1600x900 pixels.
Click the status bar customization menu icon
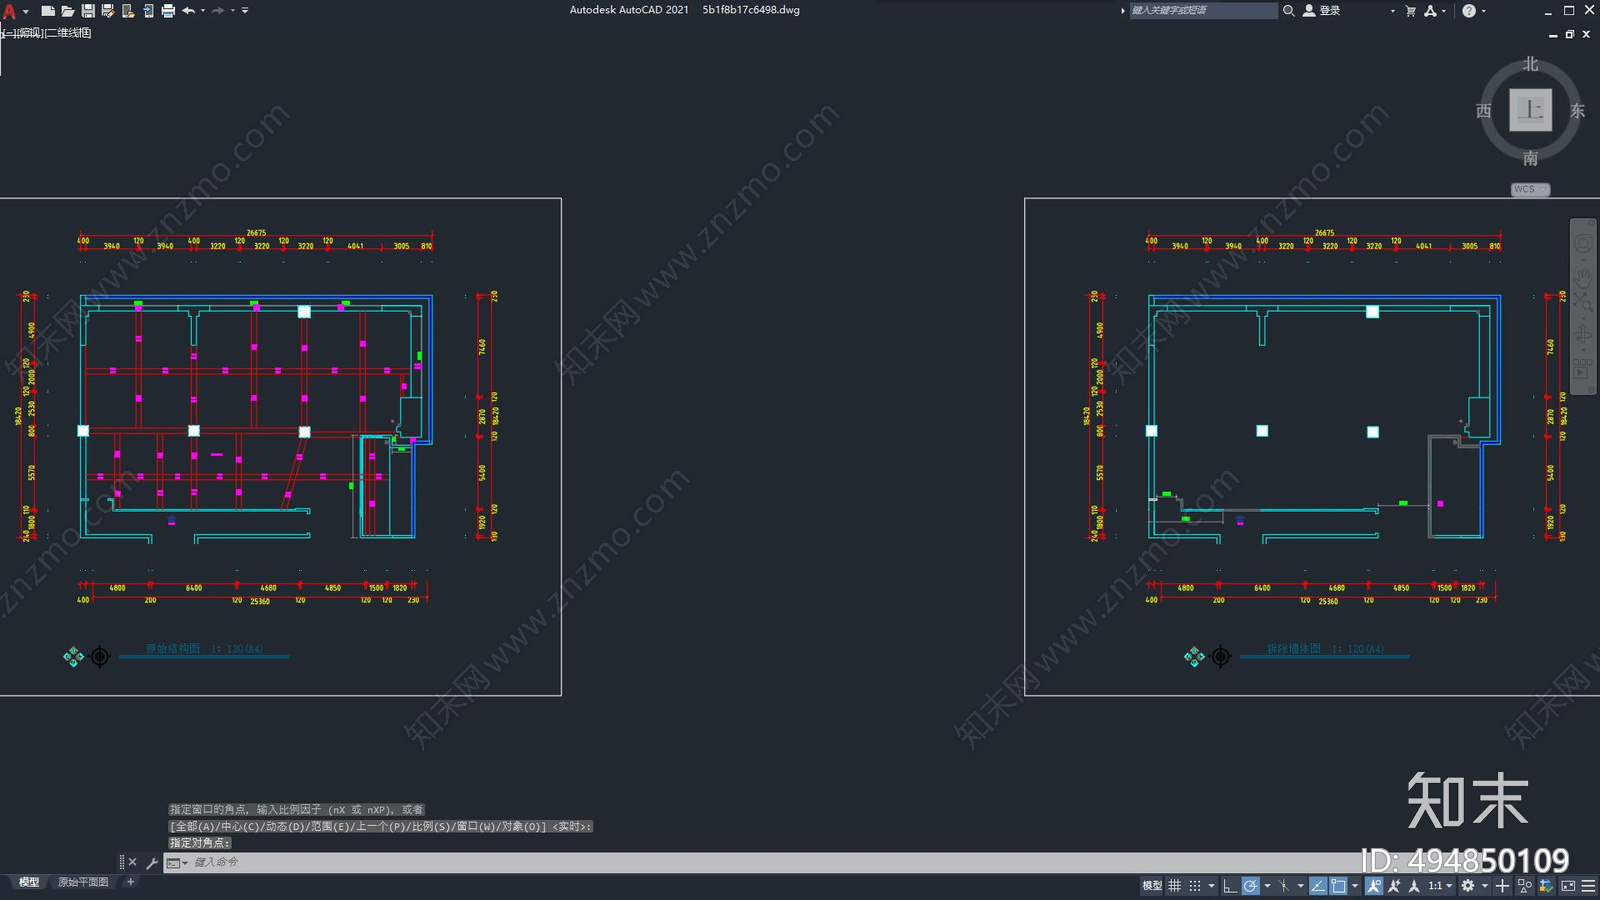[x=1588, y=886]
